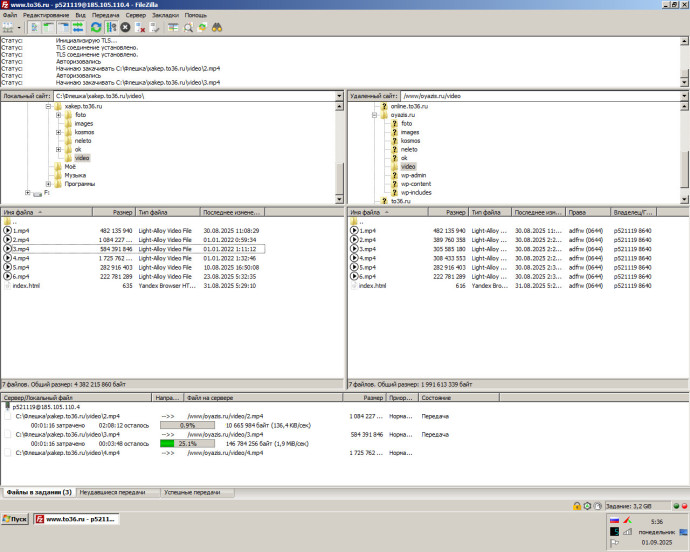Toggle local directory tree display

(x=49, y=28)
